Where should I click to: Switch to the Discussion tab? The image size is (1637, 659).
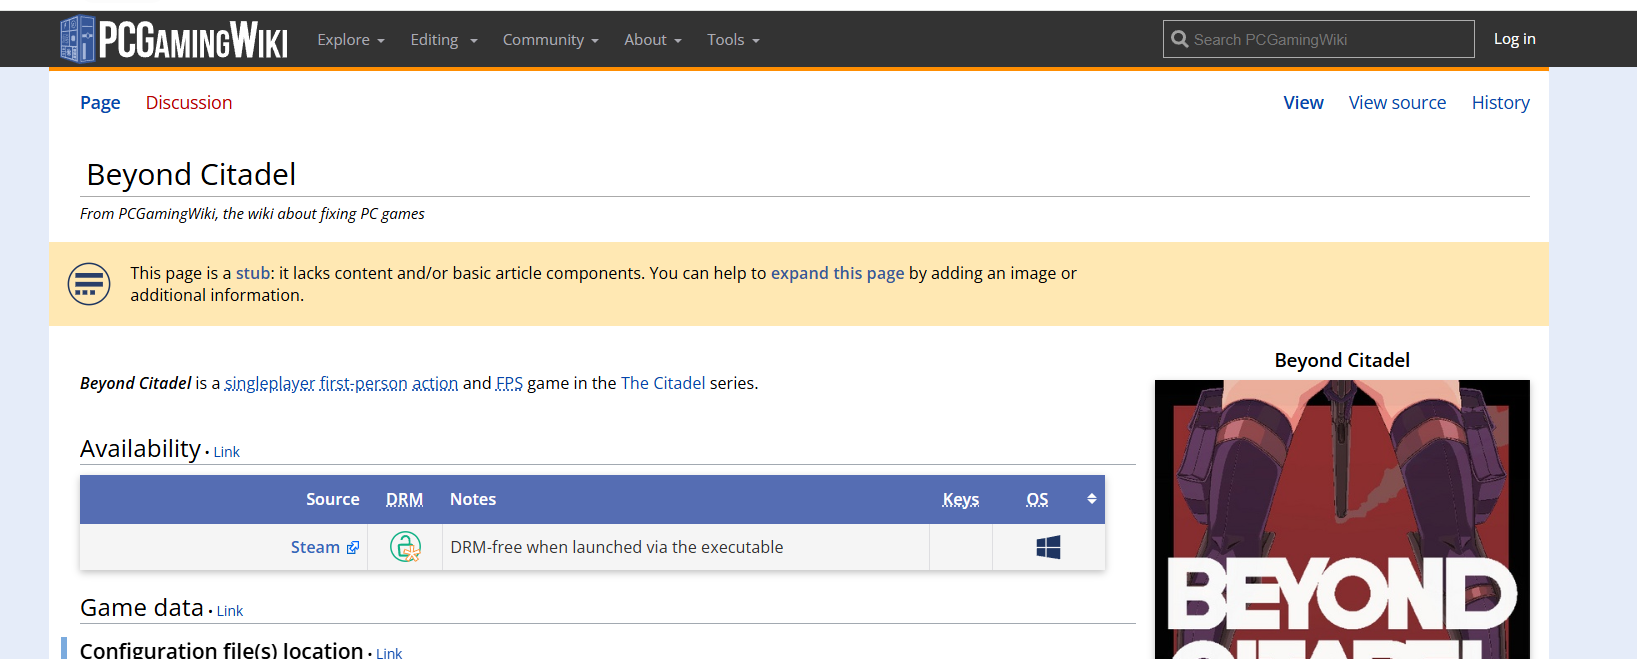[x=189, y=103]
